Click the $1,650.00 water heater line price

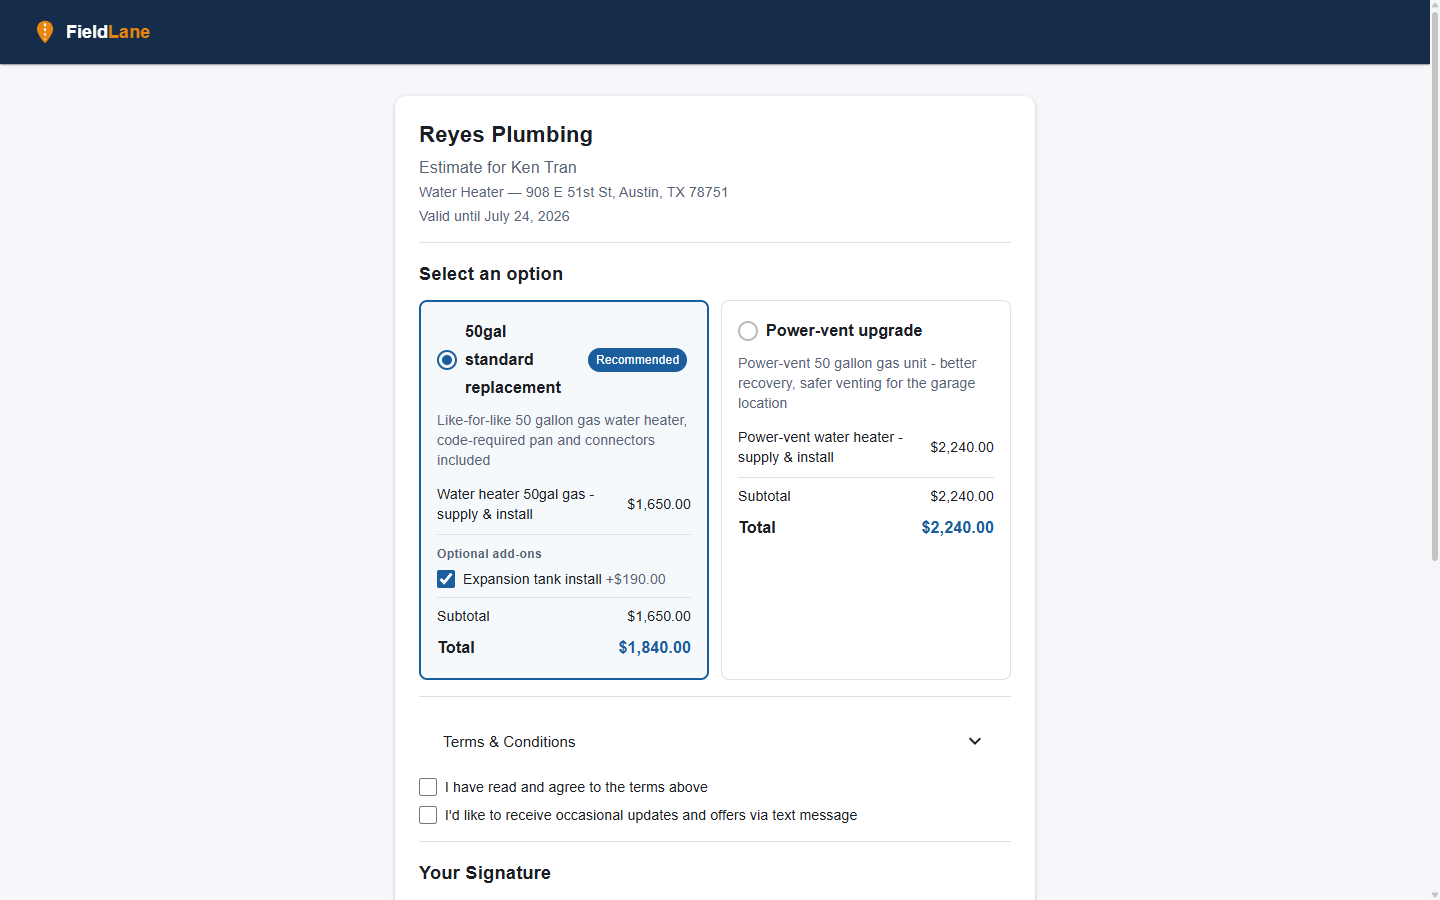click(659, 504)
